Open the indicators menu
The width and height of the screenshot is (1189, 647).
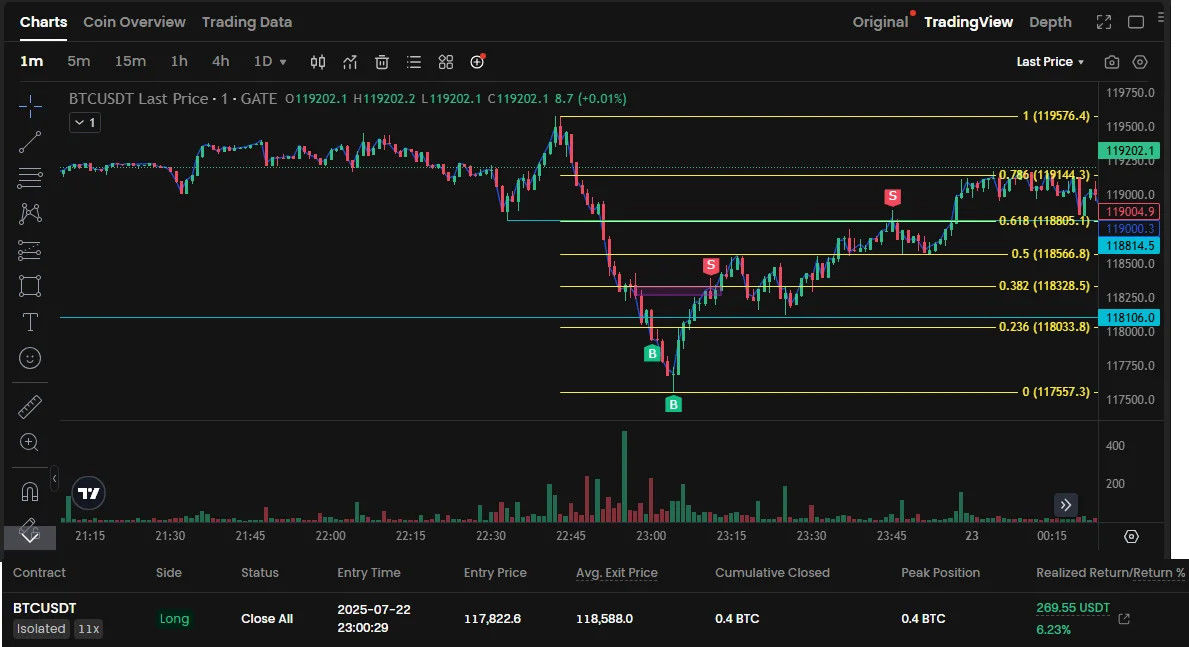click(x=350, y=62)
